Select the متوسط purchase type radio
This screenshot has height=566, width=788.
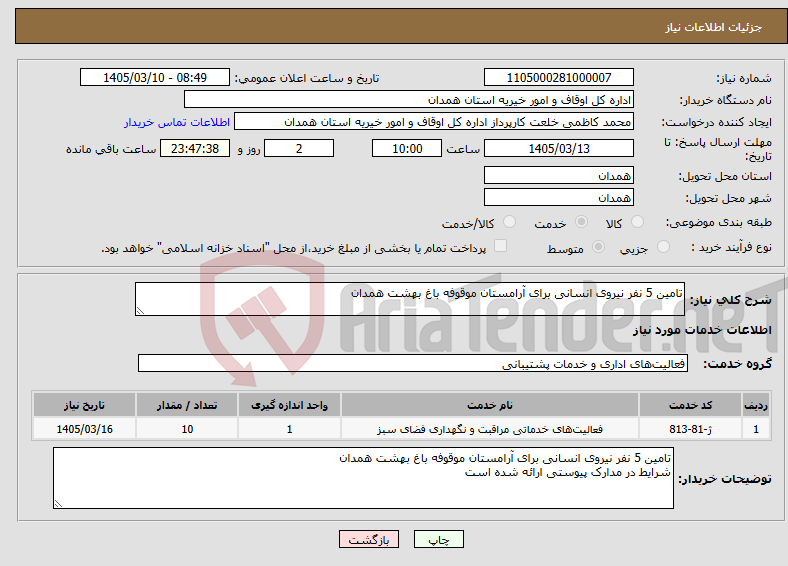(599, 246)
